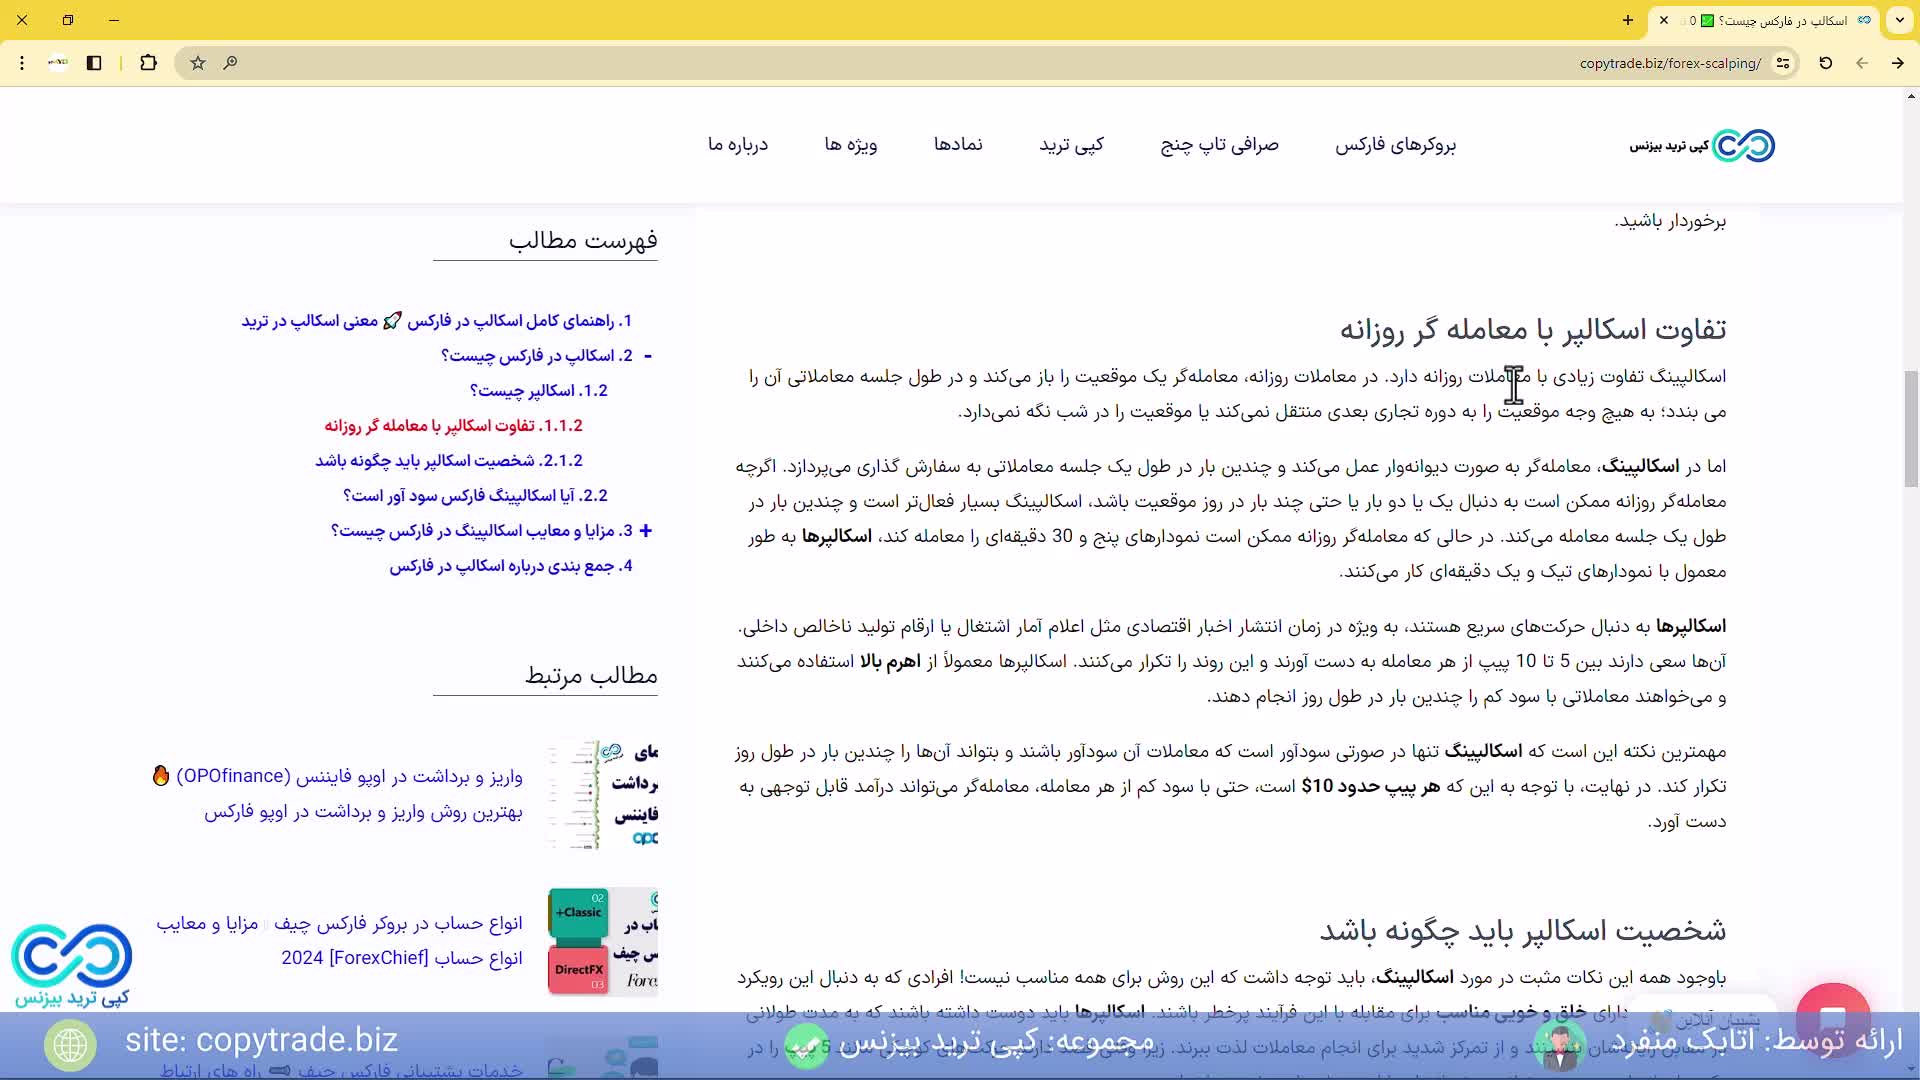Select کپی ترید in the navigation menu
The image size is (1920, 1080).
click(1072, 145)
